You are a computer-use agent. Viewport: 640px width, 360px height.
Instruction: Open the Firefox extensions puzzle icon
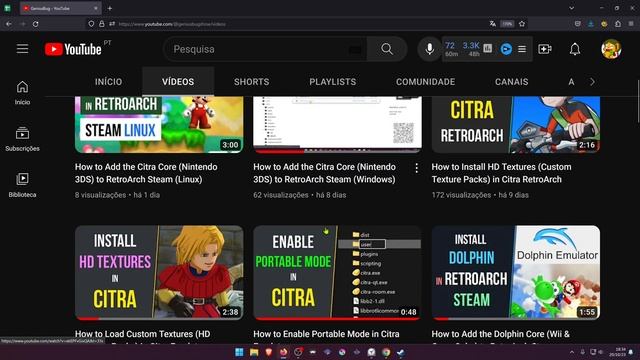618,24
